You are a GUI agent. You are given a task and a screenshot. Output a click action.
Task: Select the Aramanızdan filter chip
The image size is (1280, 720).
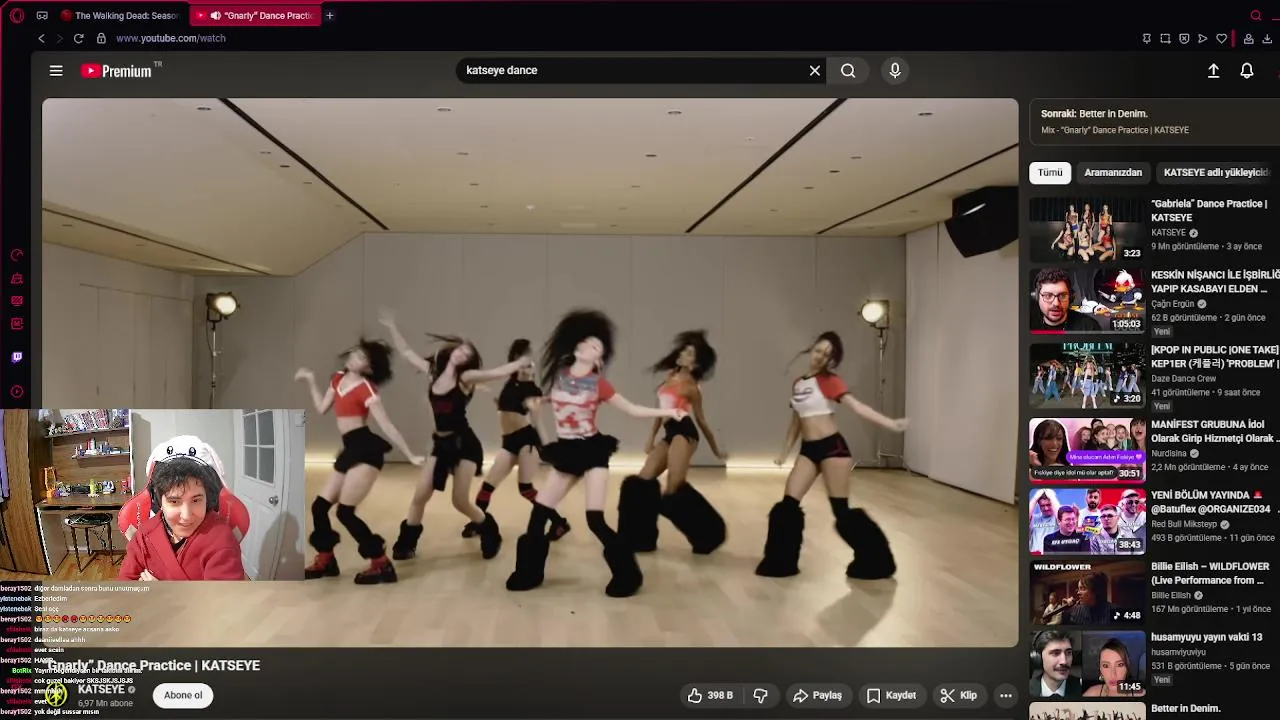click(1113, 172)
